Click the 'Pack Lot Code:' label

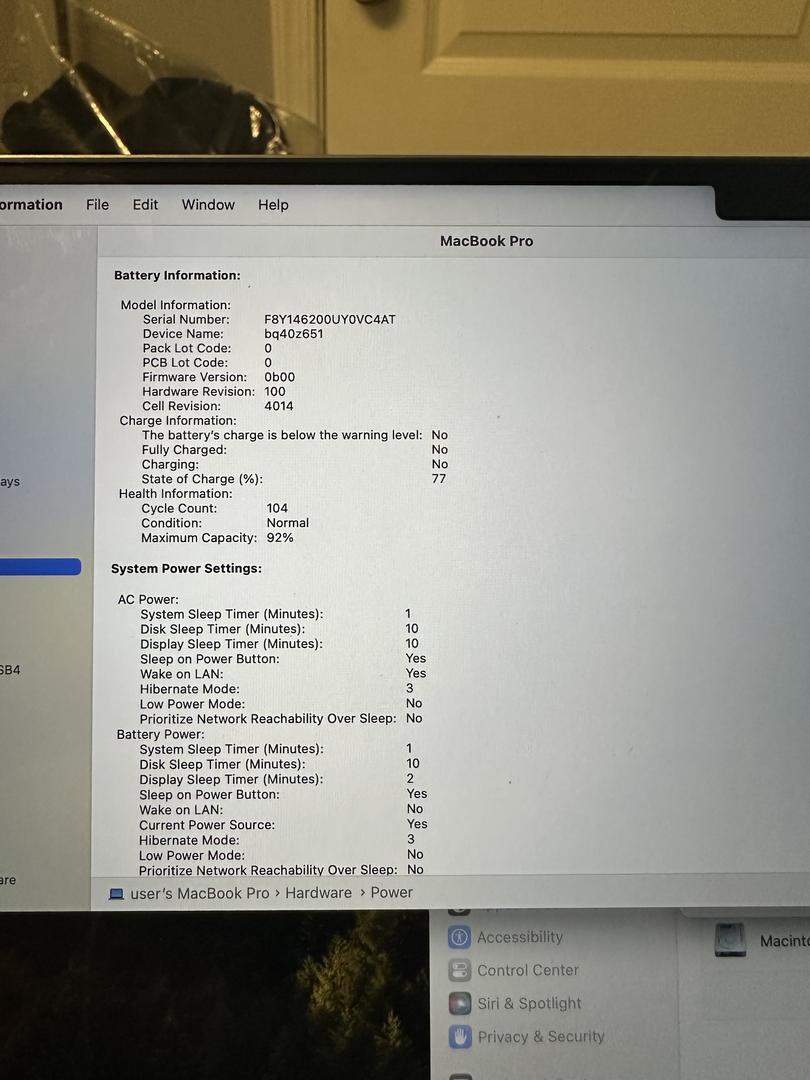[x=187, y=349]
